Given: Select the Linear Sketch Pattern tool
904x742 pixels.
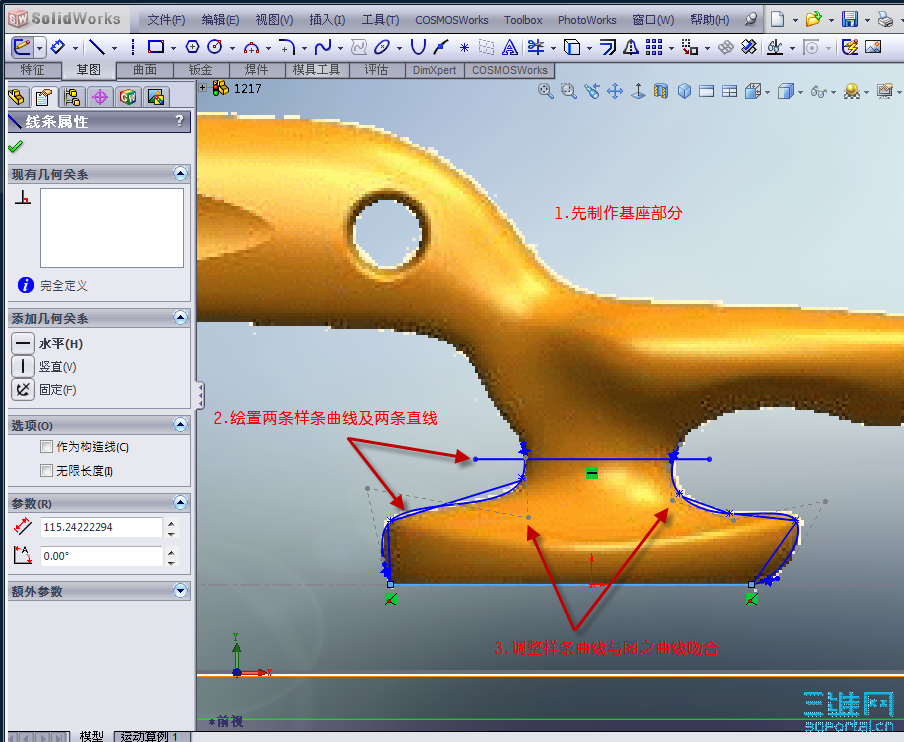Looking at the screenshot, I should 654,47.
